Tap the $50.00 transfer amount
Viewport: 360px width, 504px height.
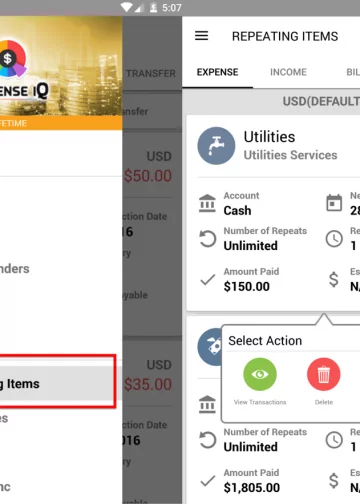[148, 176]
